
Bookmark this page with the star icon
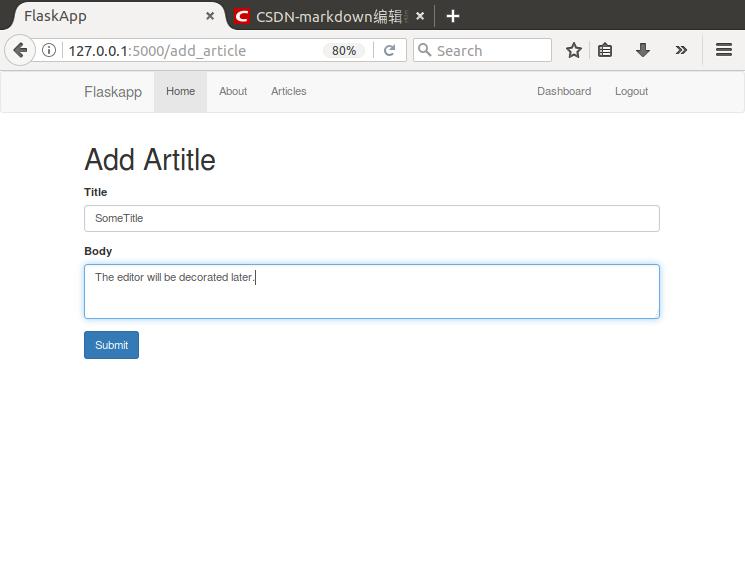point(573,50)
